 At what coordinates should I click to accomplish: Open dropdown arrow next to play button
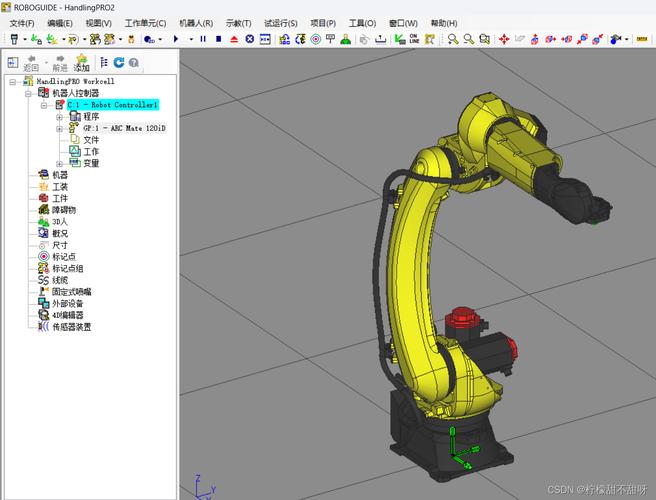[189, 39]
